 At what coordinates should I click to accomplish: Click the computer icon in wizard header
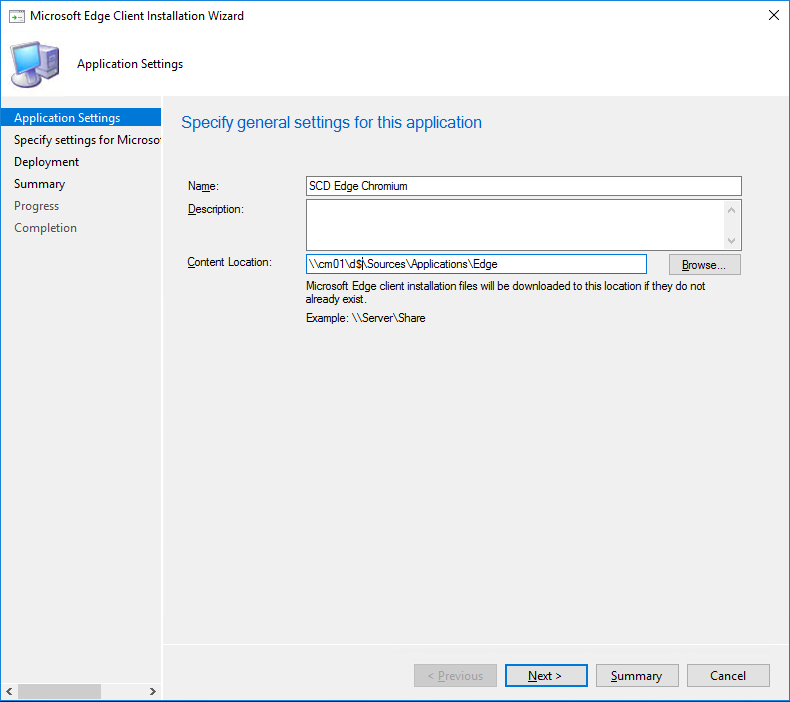[x=35, y=64]
